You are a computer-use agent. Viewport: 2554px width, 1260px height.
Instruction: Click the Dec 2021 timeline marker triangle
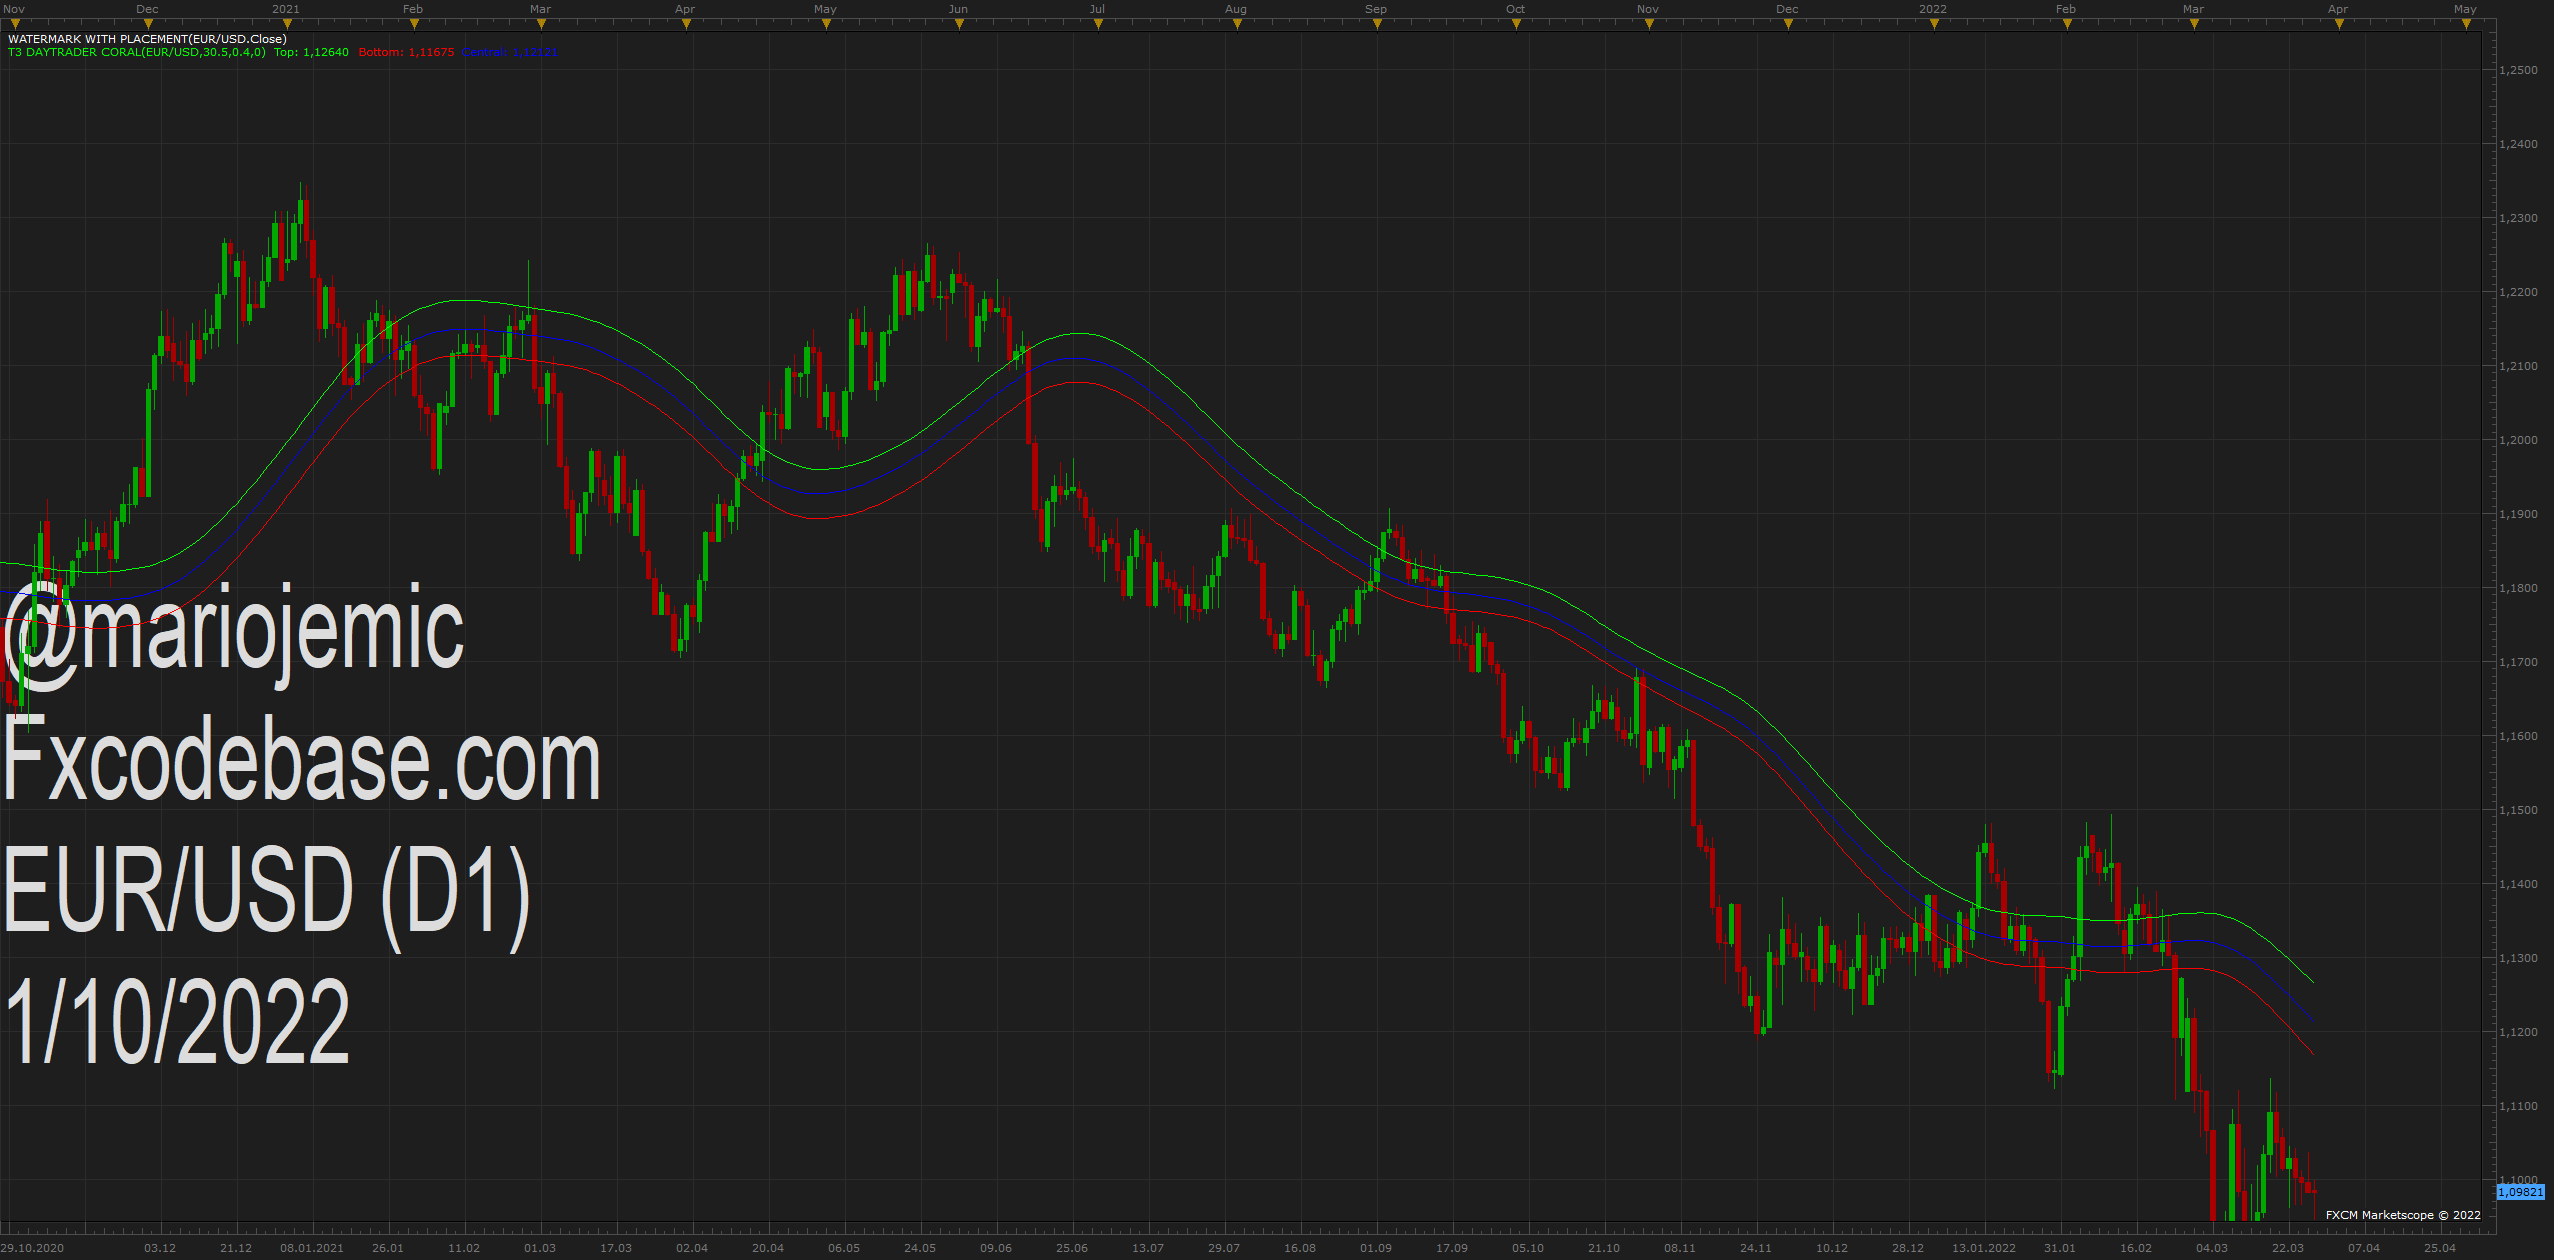coord(1788,25)
